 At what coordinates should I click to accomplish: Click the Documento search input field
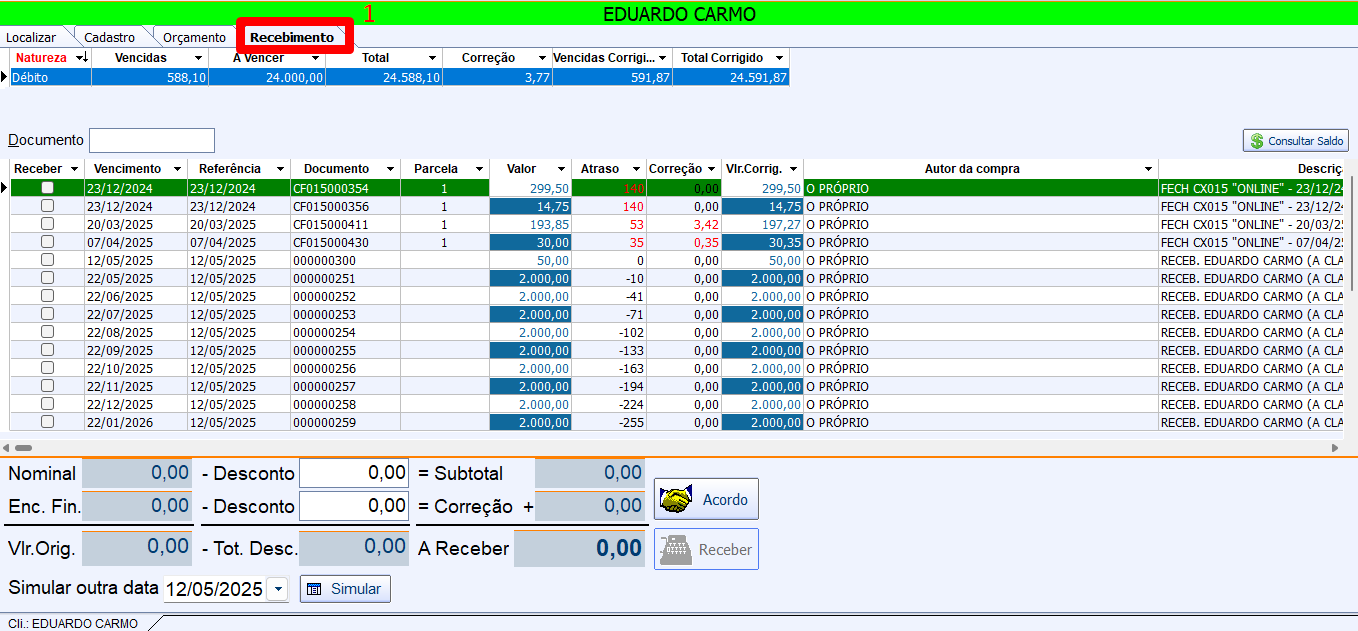152,140
